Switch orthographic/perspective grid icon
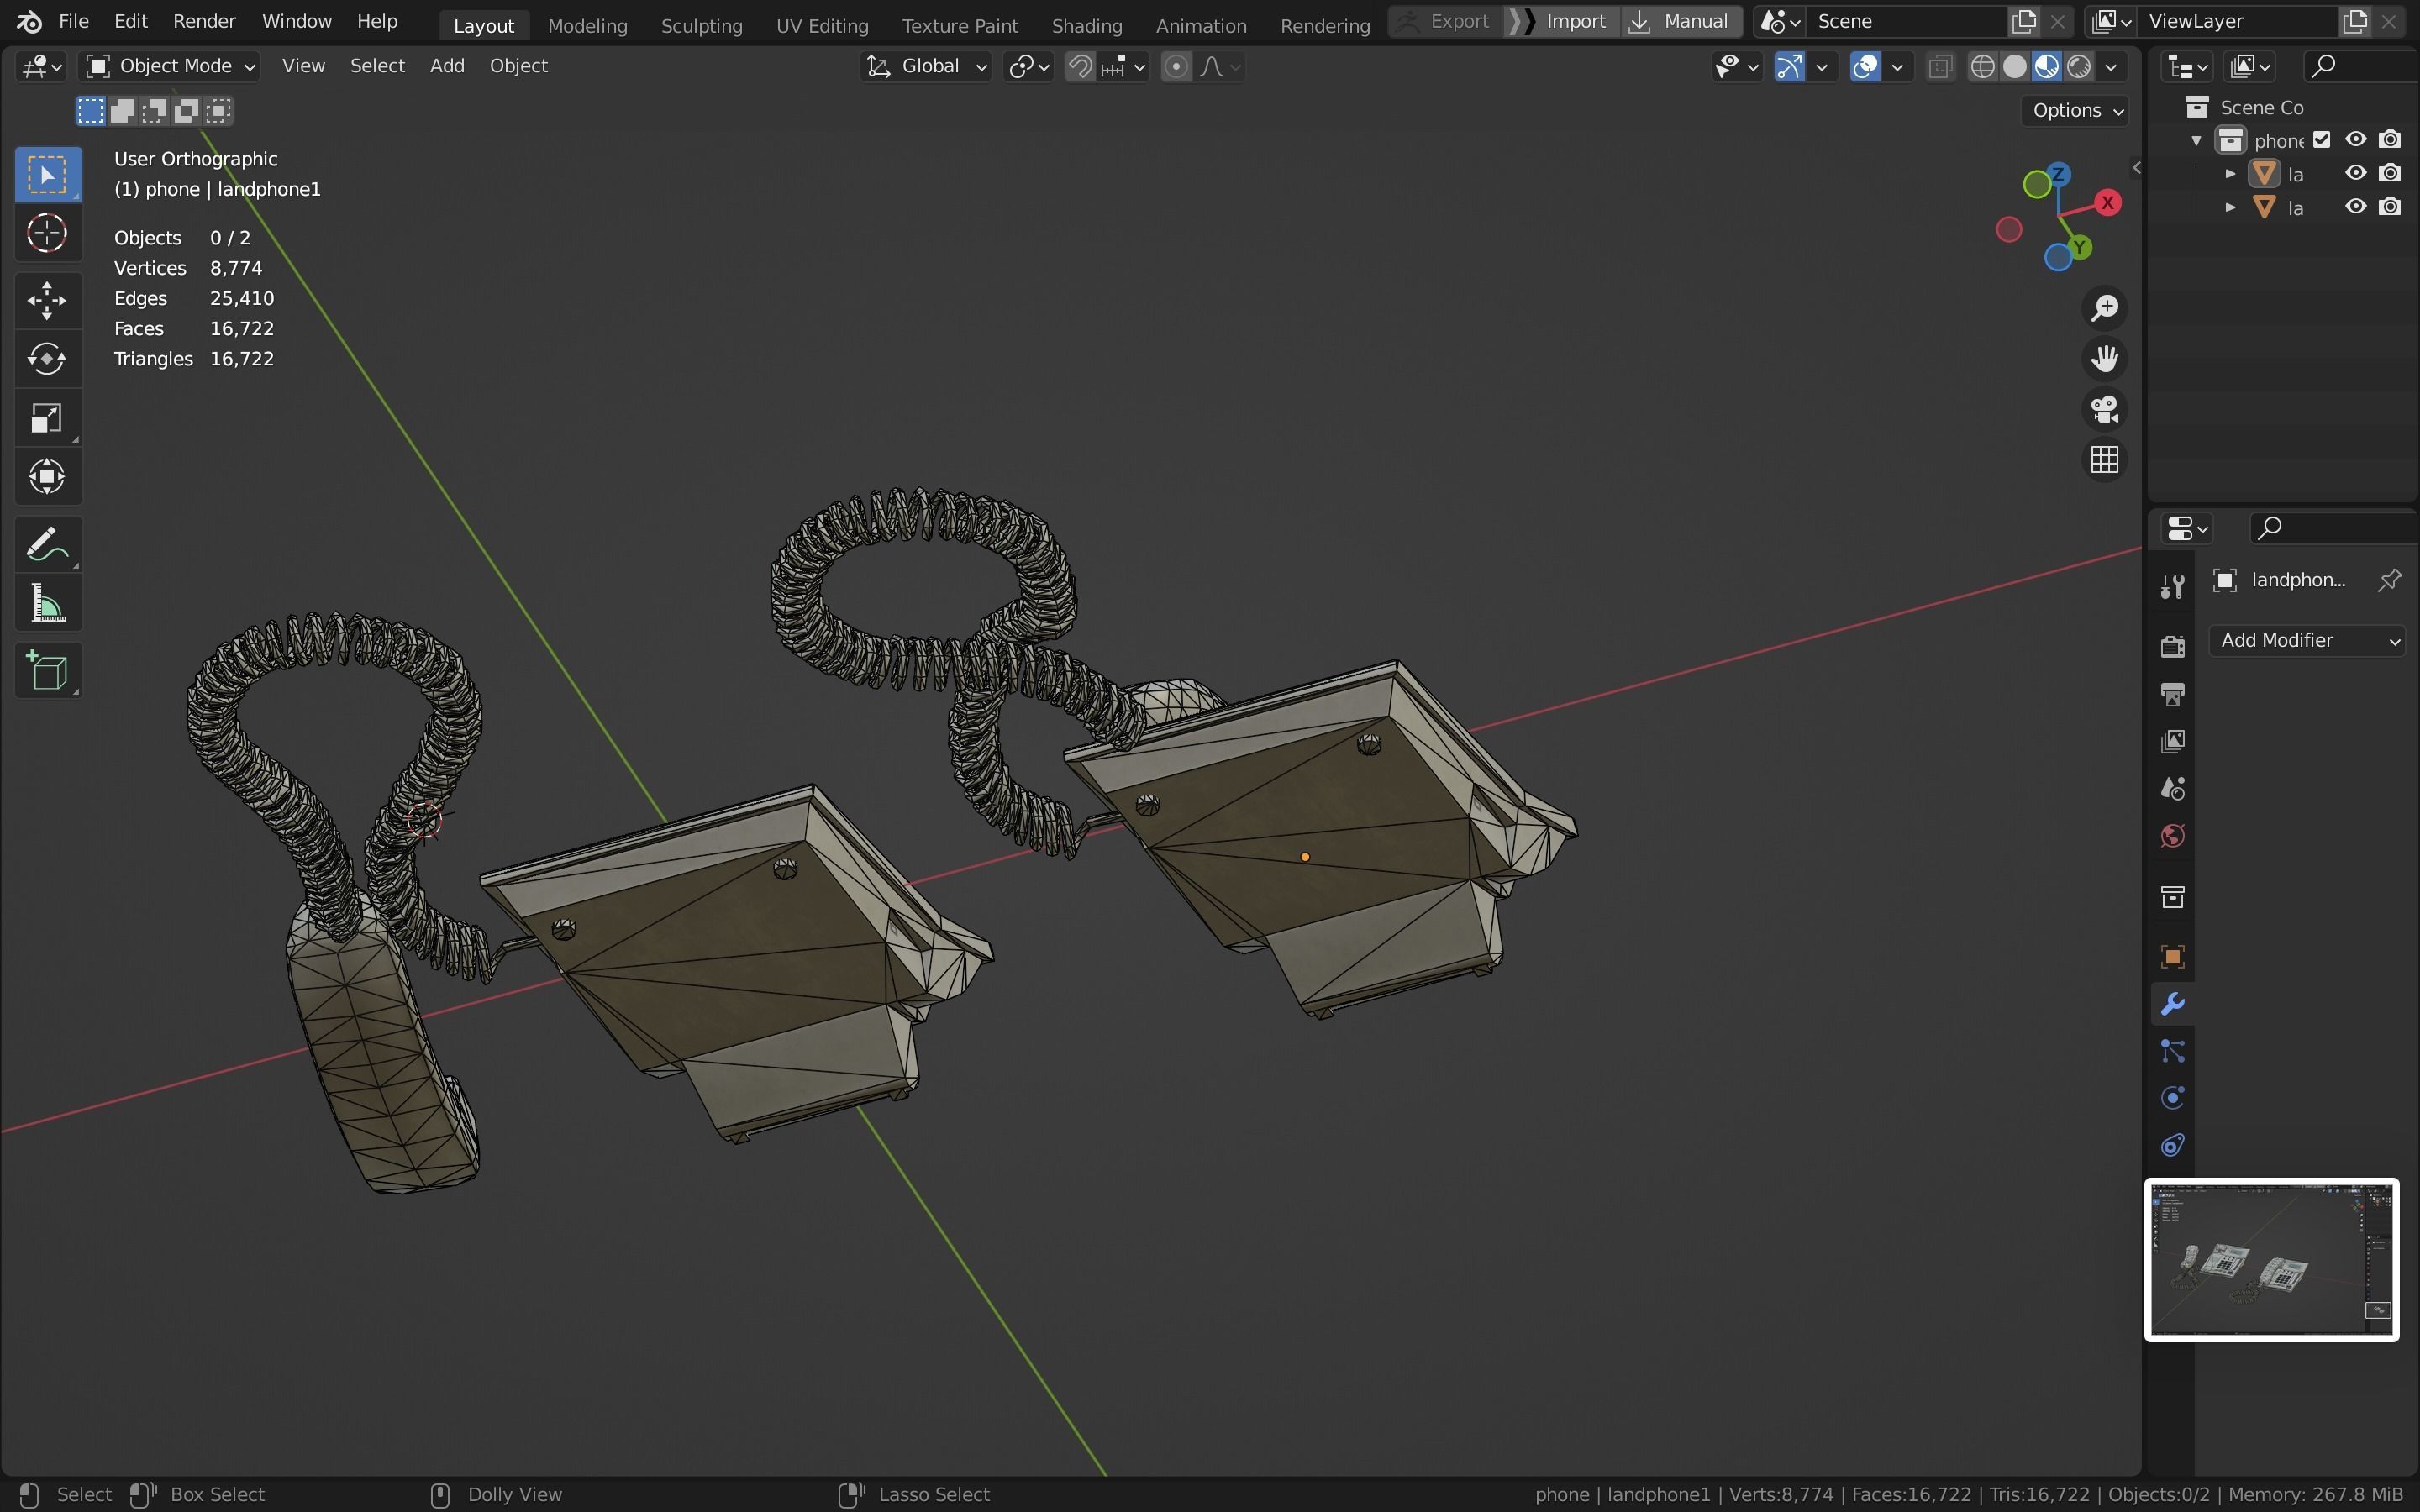The image size is (2420, 1512). coord(2104,460)
